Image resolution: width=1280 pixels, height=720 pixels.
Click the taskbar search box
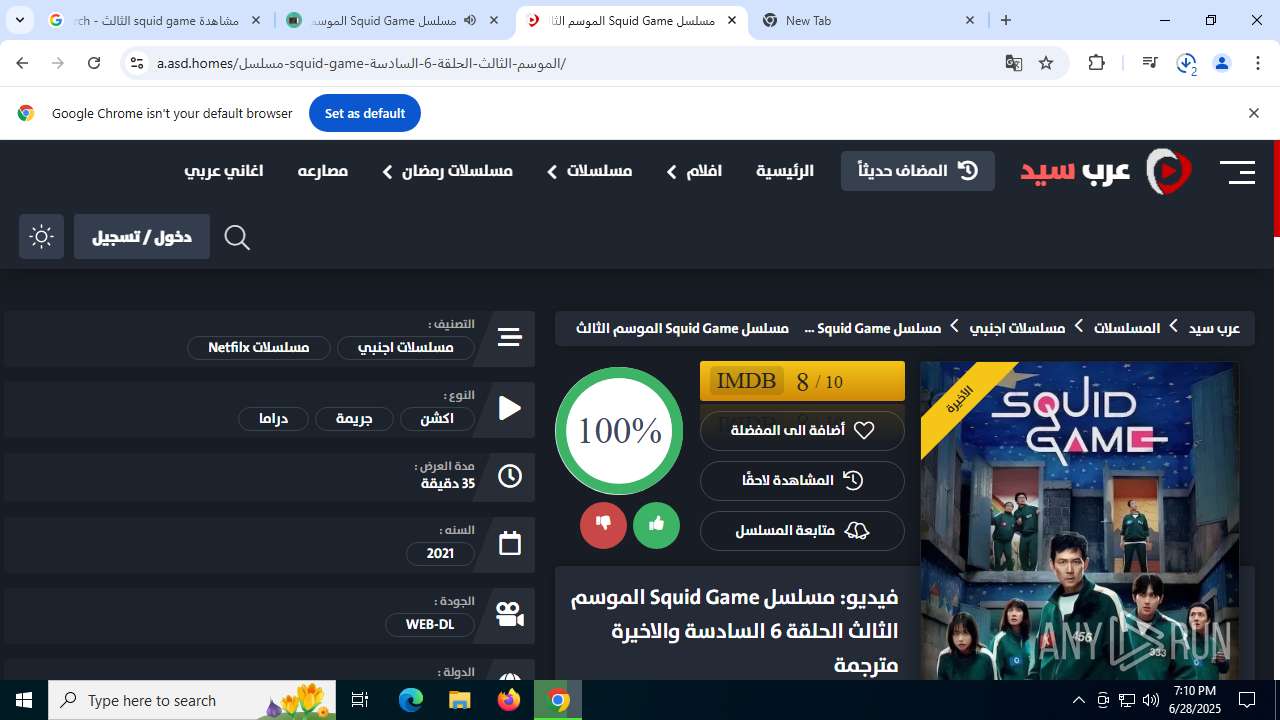(x=192, y=700)
